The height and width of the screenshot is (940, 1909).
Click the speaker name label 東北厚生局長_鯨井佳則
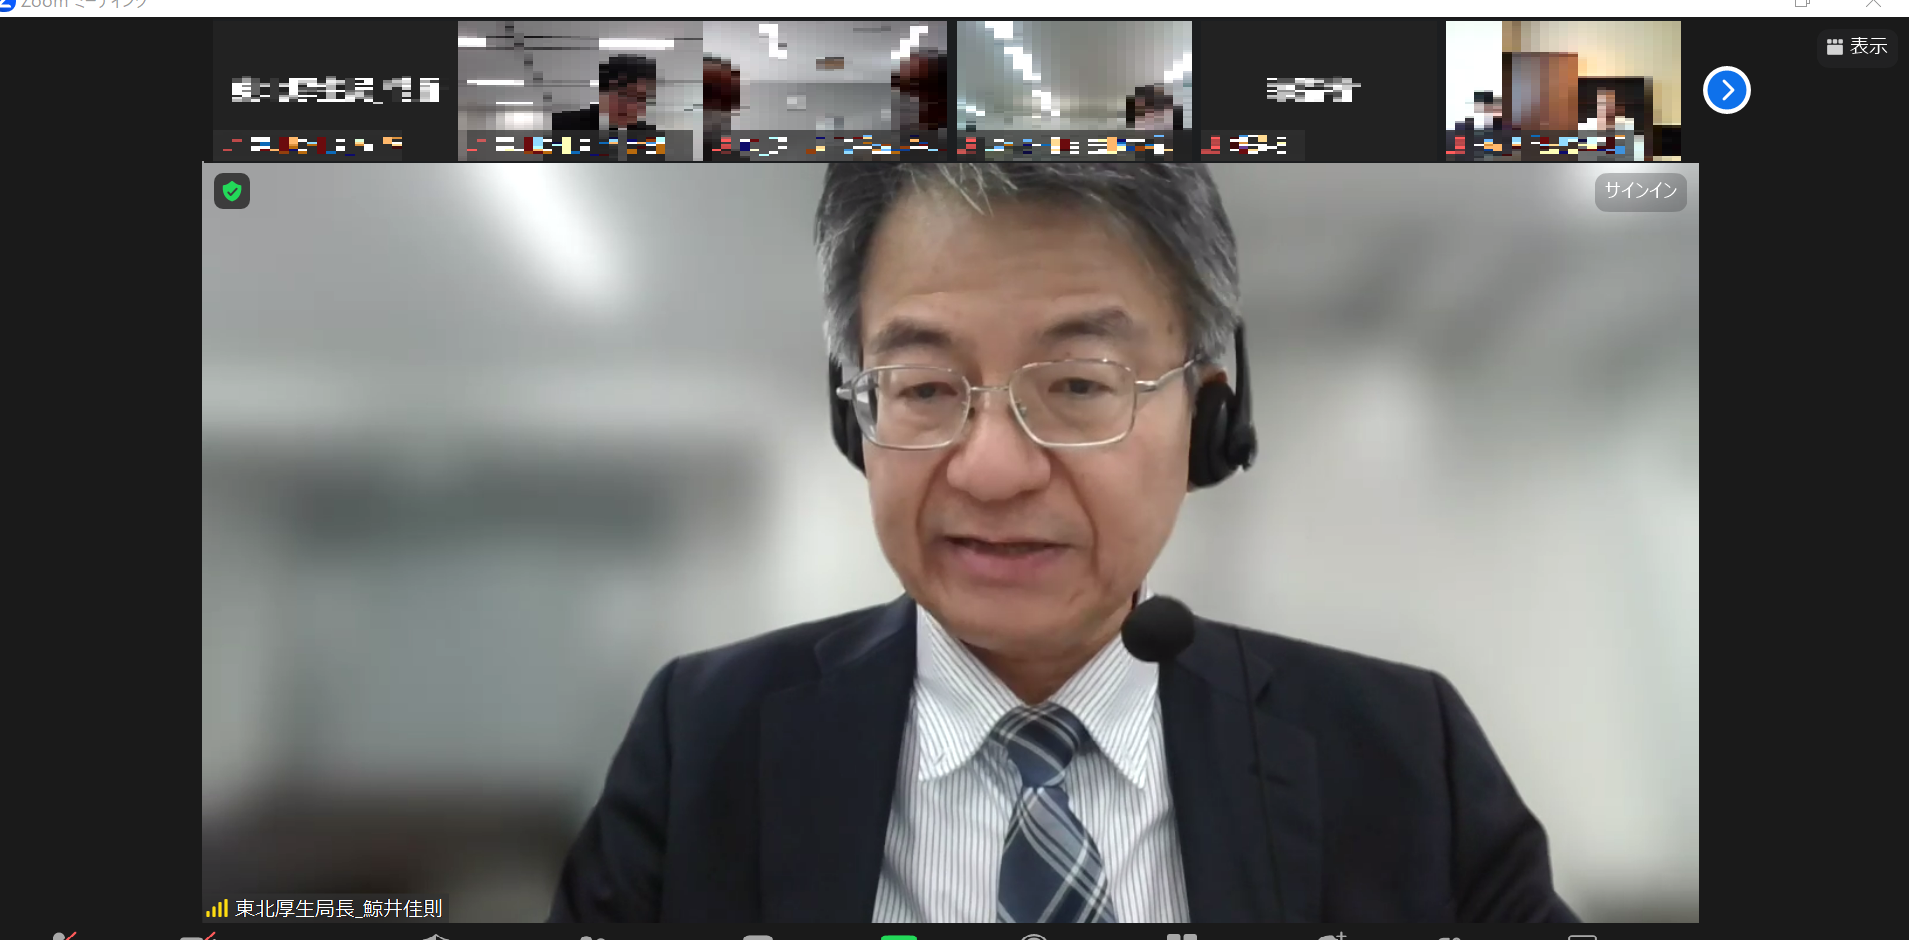pos(338,908)
